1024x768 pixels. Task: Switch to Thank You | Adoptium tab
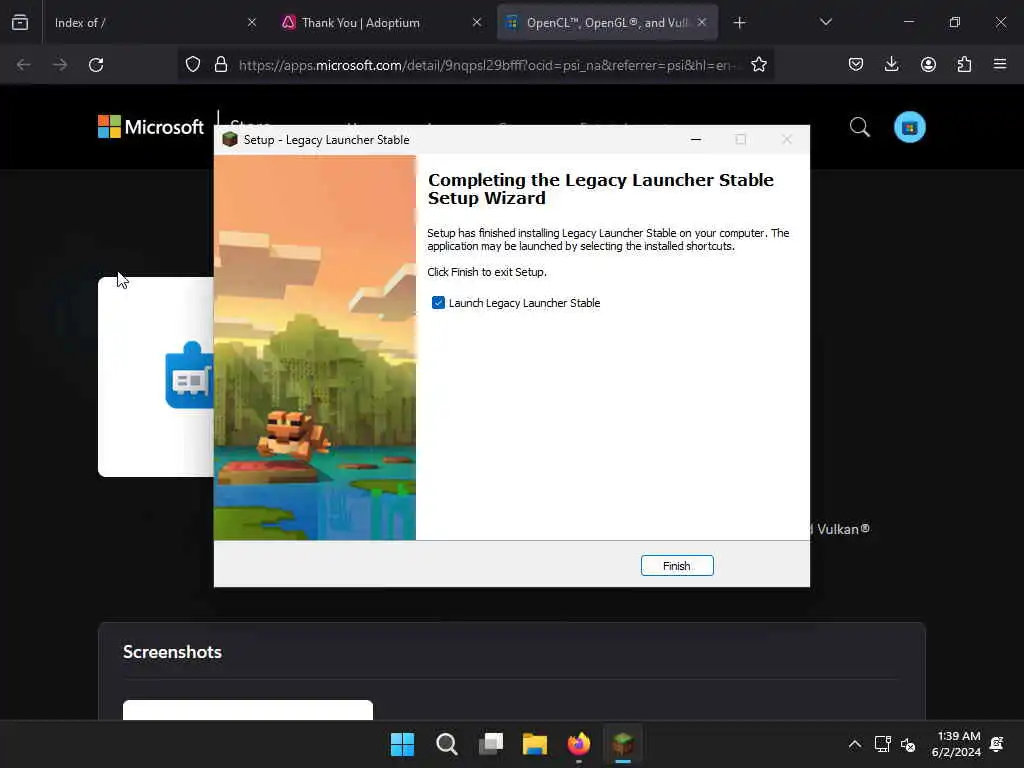tap(383, 23)
